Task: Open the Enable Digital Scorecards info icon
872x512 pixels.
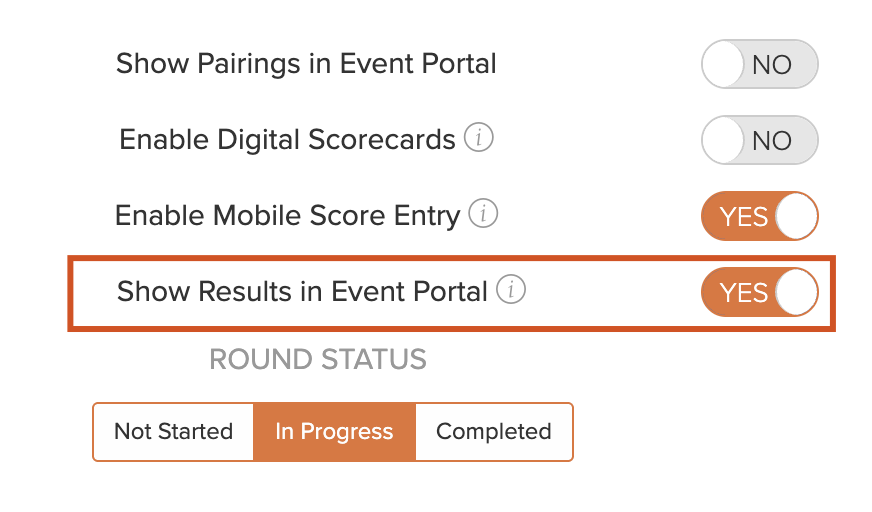Action: 478,137
